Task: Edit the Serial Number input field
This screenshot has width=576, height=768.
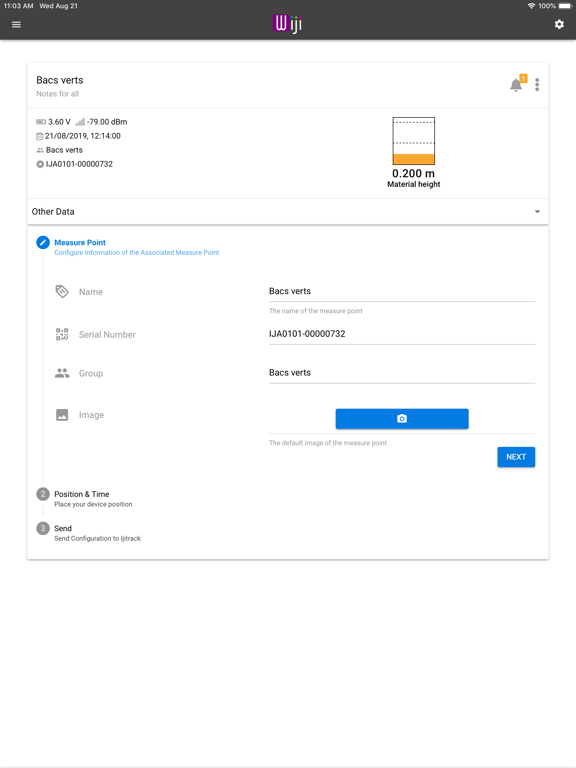Action: click(402, 334)
